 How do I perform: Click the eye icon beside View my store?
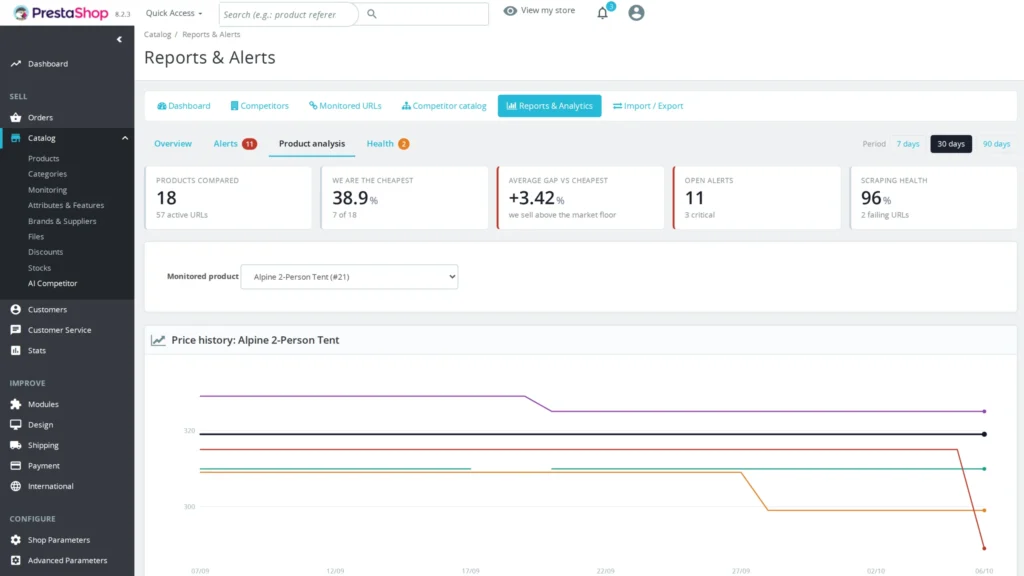pyautogui.click(x=510, y=10)
